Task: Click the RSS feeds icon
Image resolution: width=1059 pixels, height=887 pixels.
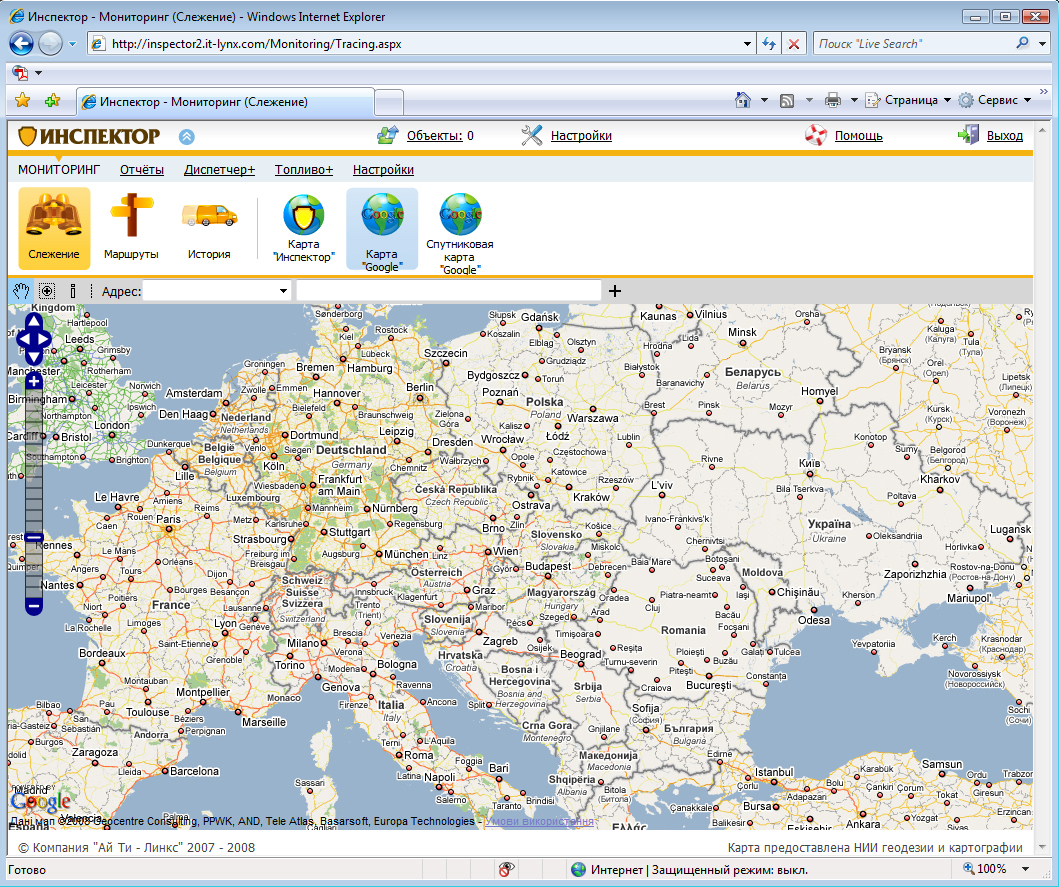Action: pos(787,101)
